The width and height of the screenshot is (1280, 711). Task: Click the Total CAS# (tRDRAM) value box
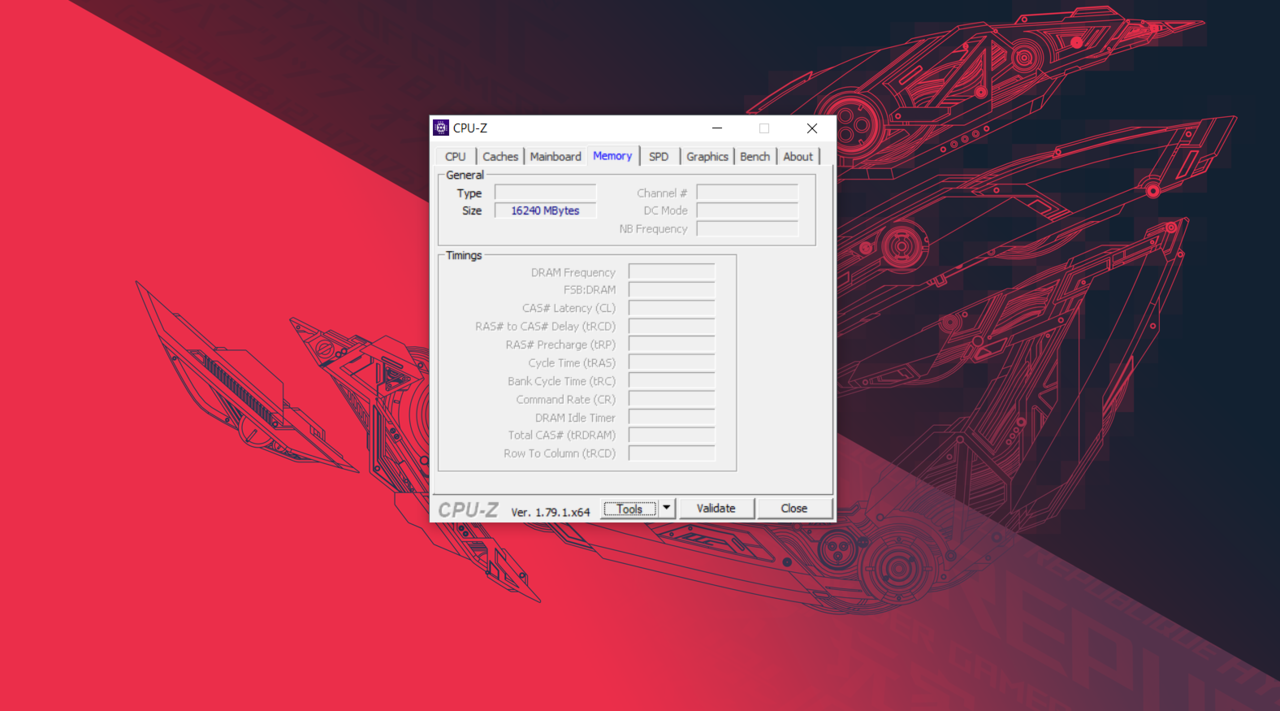click(x=672, y=435)
